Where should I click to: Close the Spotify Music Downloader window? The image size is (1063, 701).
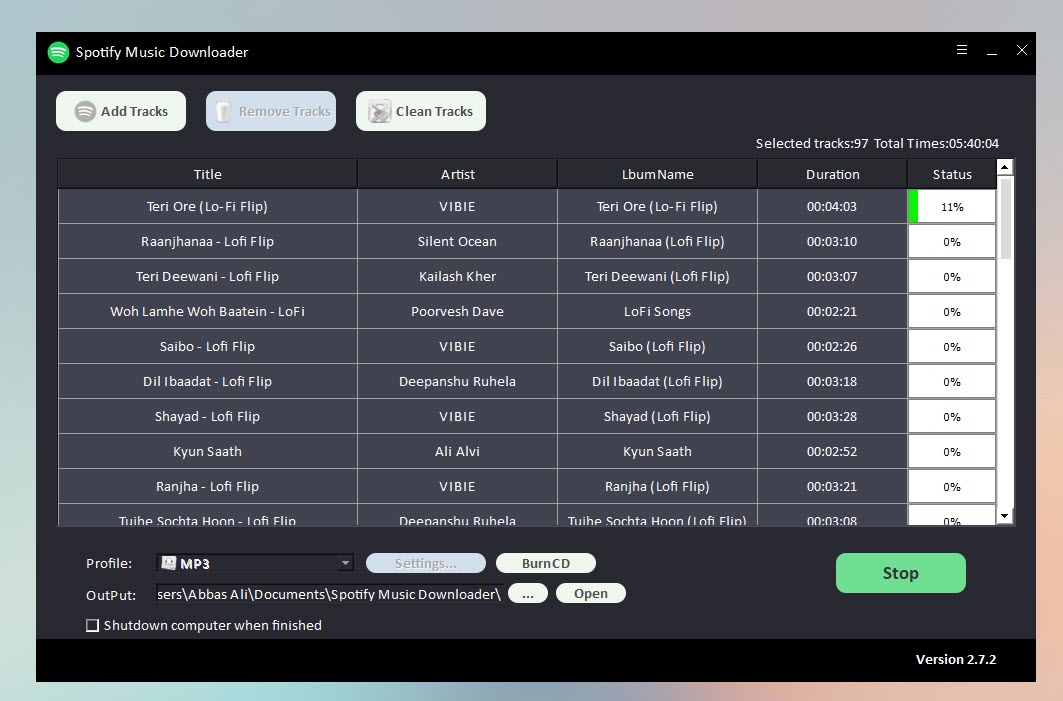point(1022,50)
